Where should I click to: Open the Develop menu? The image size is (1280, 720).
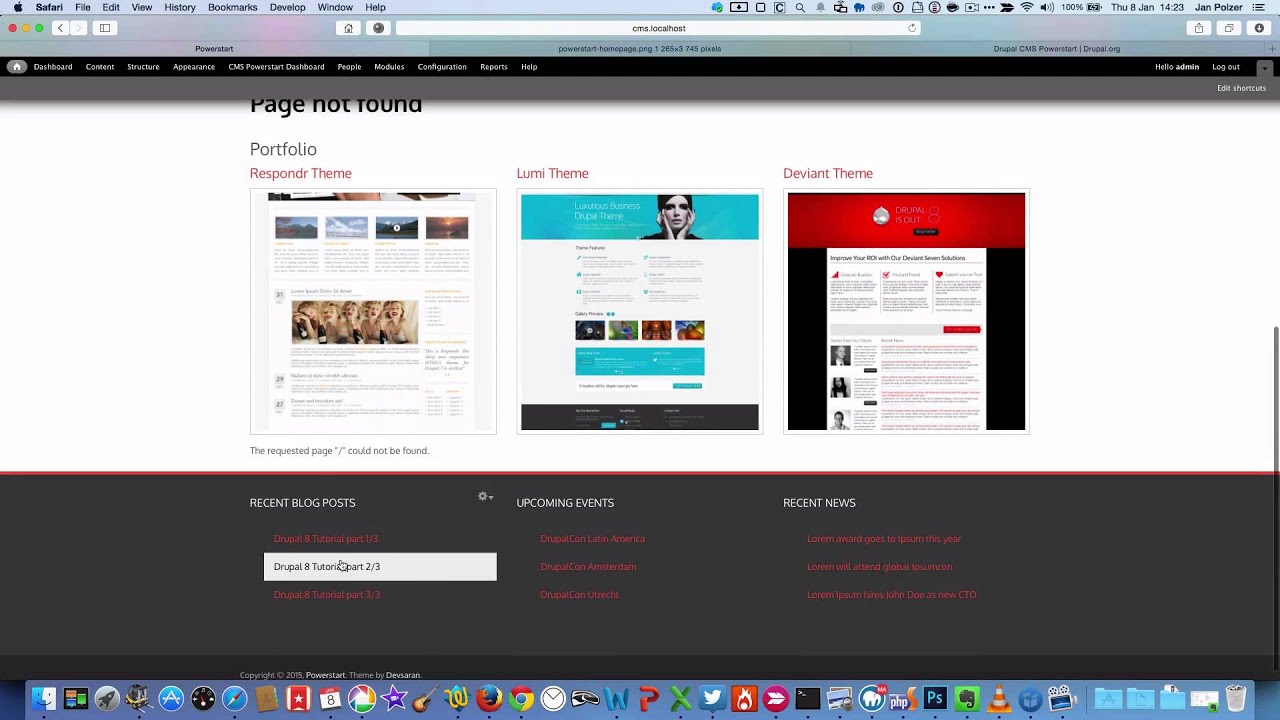[x=287, y=7]
